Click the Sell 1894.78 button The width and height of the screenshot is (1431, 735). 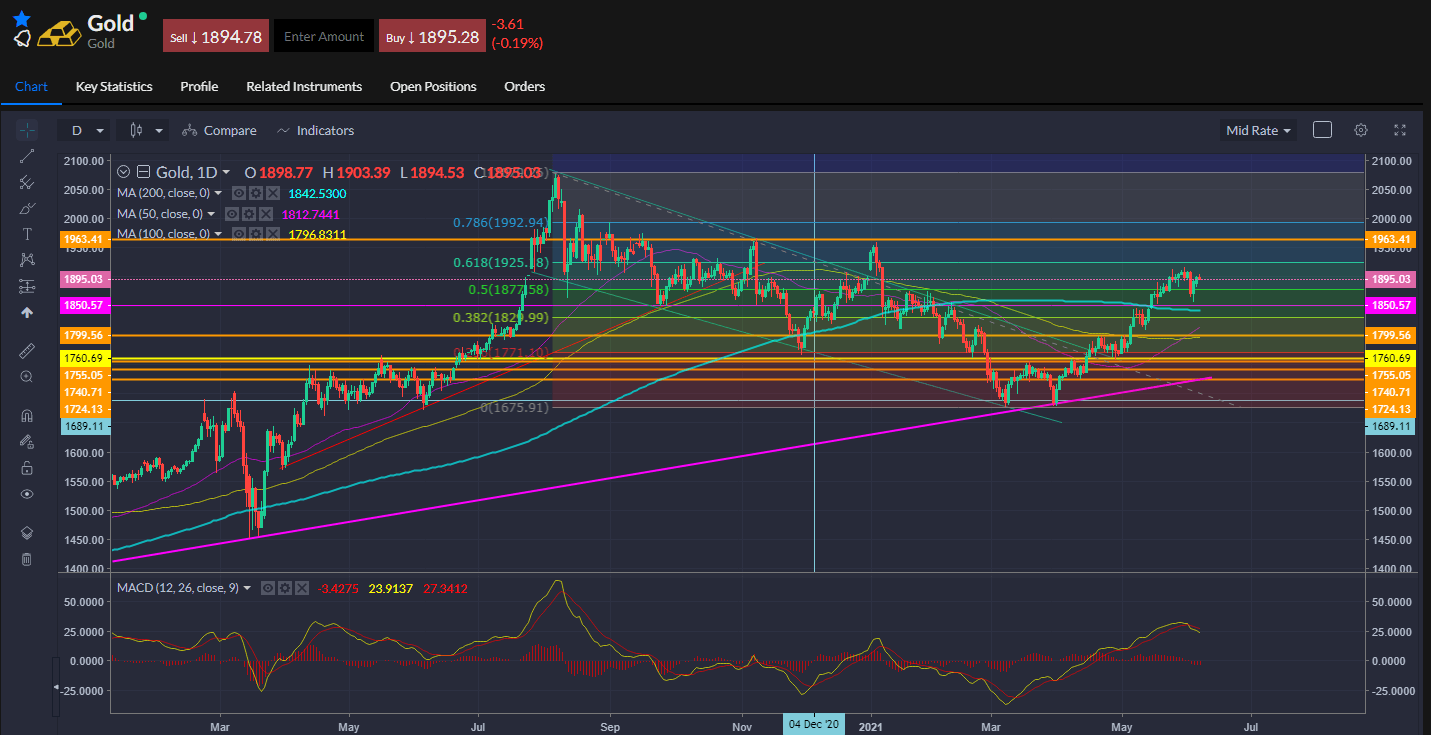[x=216, y=36]
